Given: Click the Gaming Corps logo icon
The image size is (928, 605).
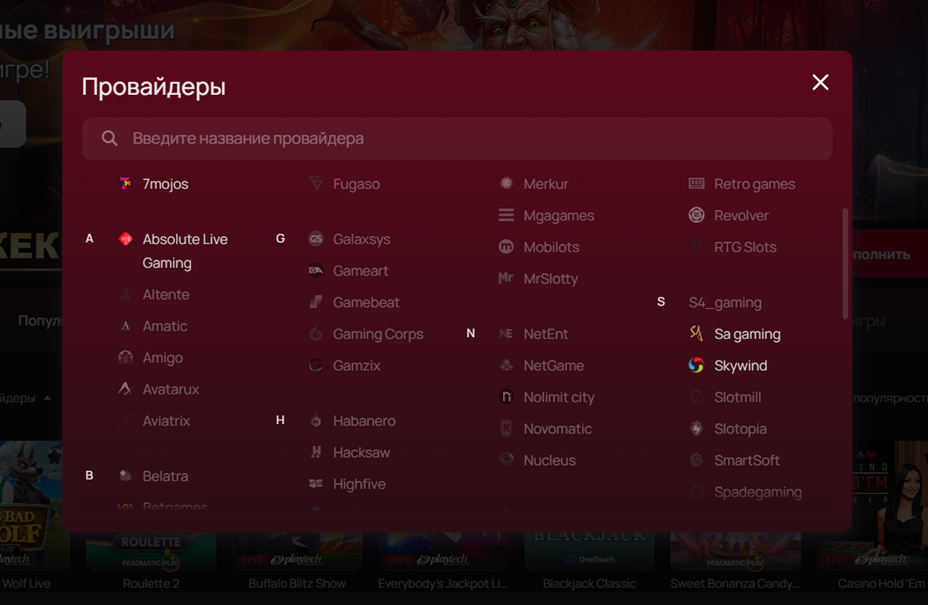Looking at the screenshot, I should tap(316, 334).
